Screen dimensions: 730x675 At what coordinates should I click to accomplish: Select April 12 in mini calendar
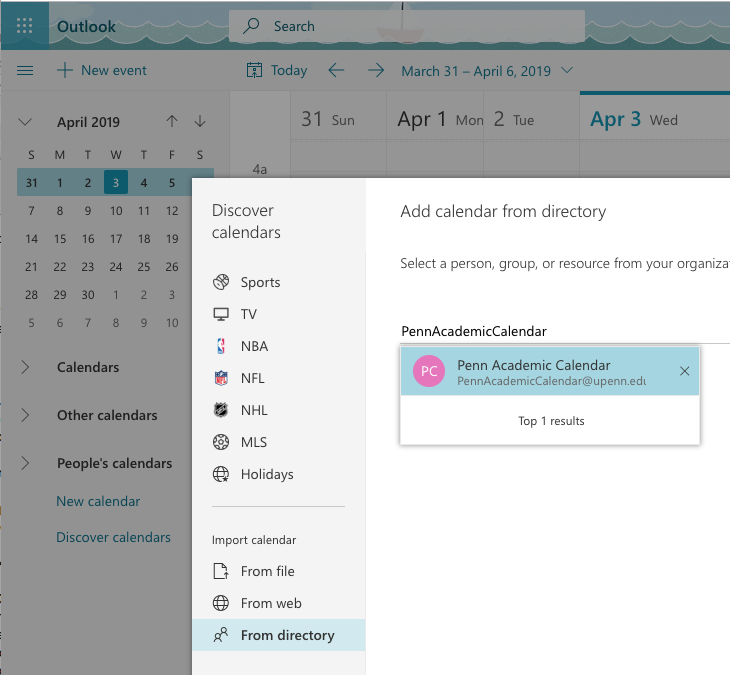click(172, 211)
